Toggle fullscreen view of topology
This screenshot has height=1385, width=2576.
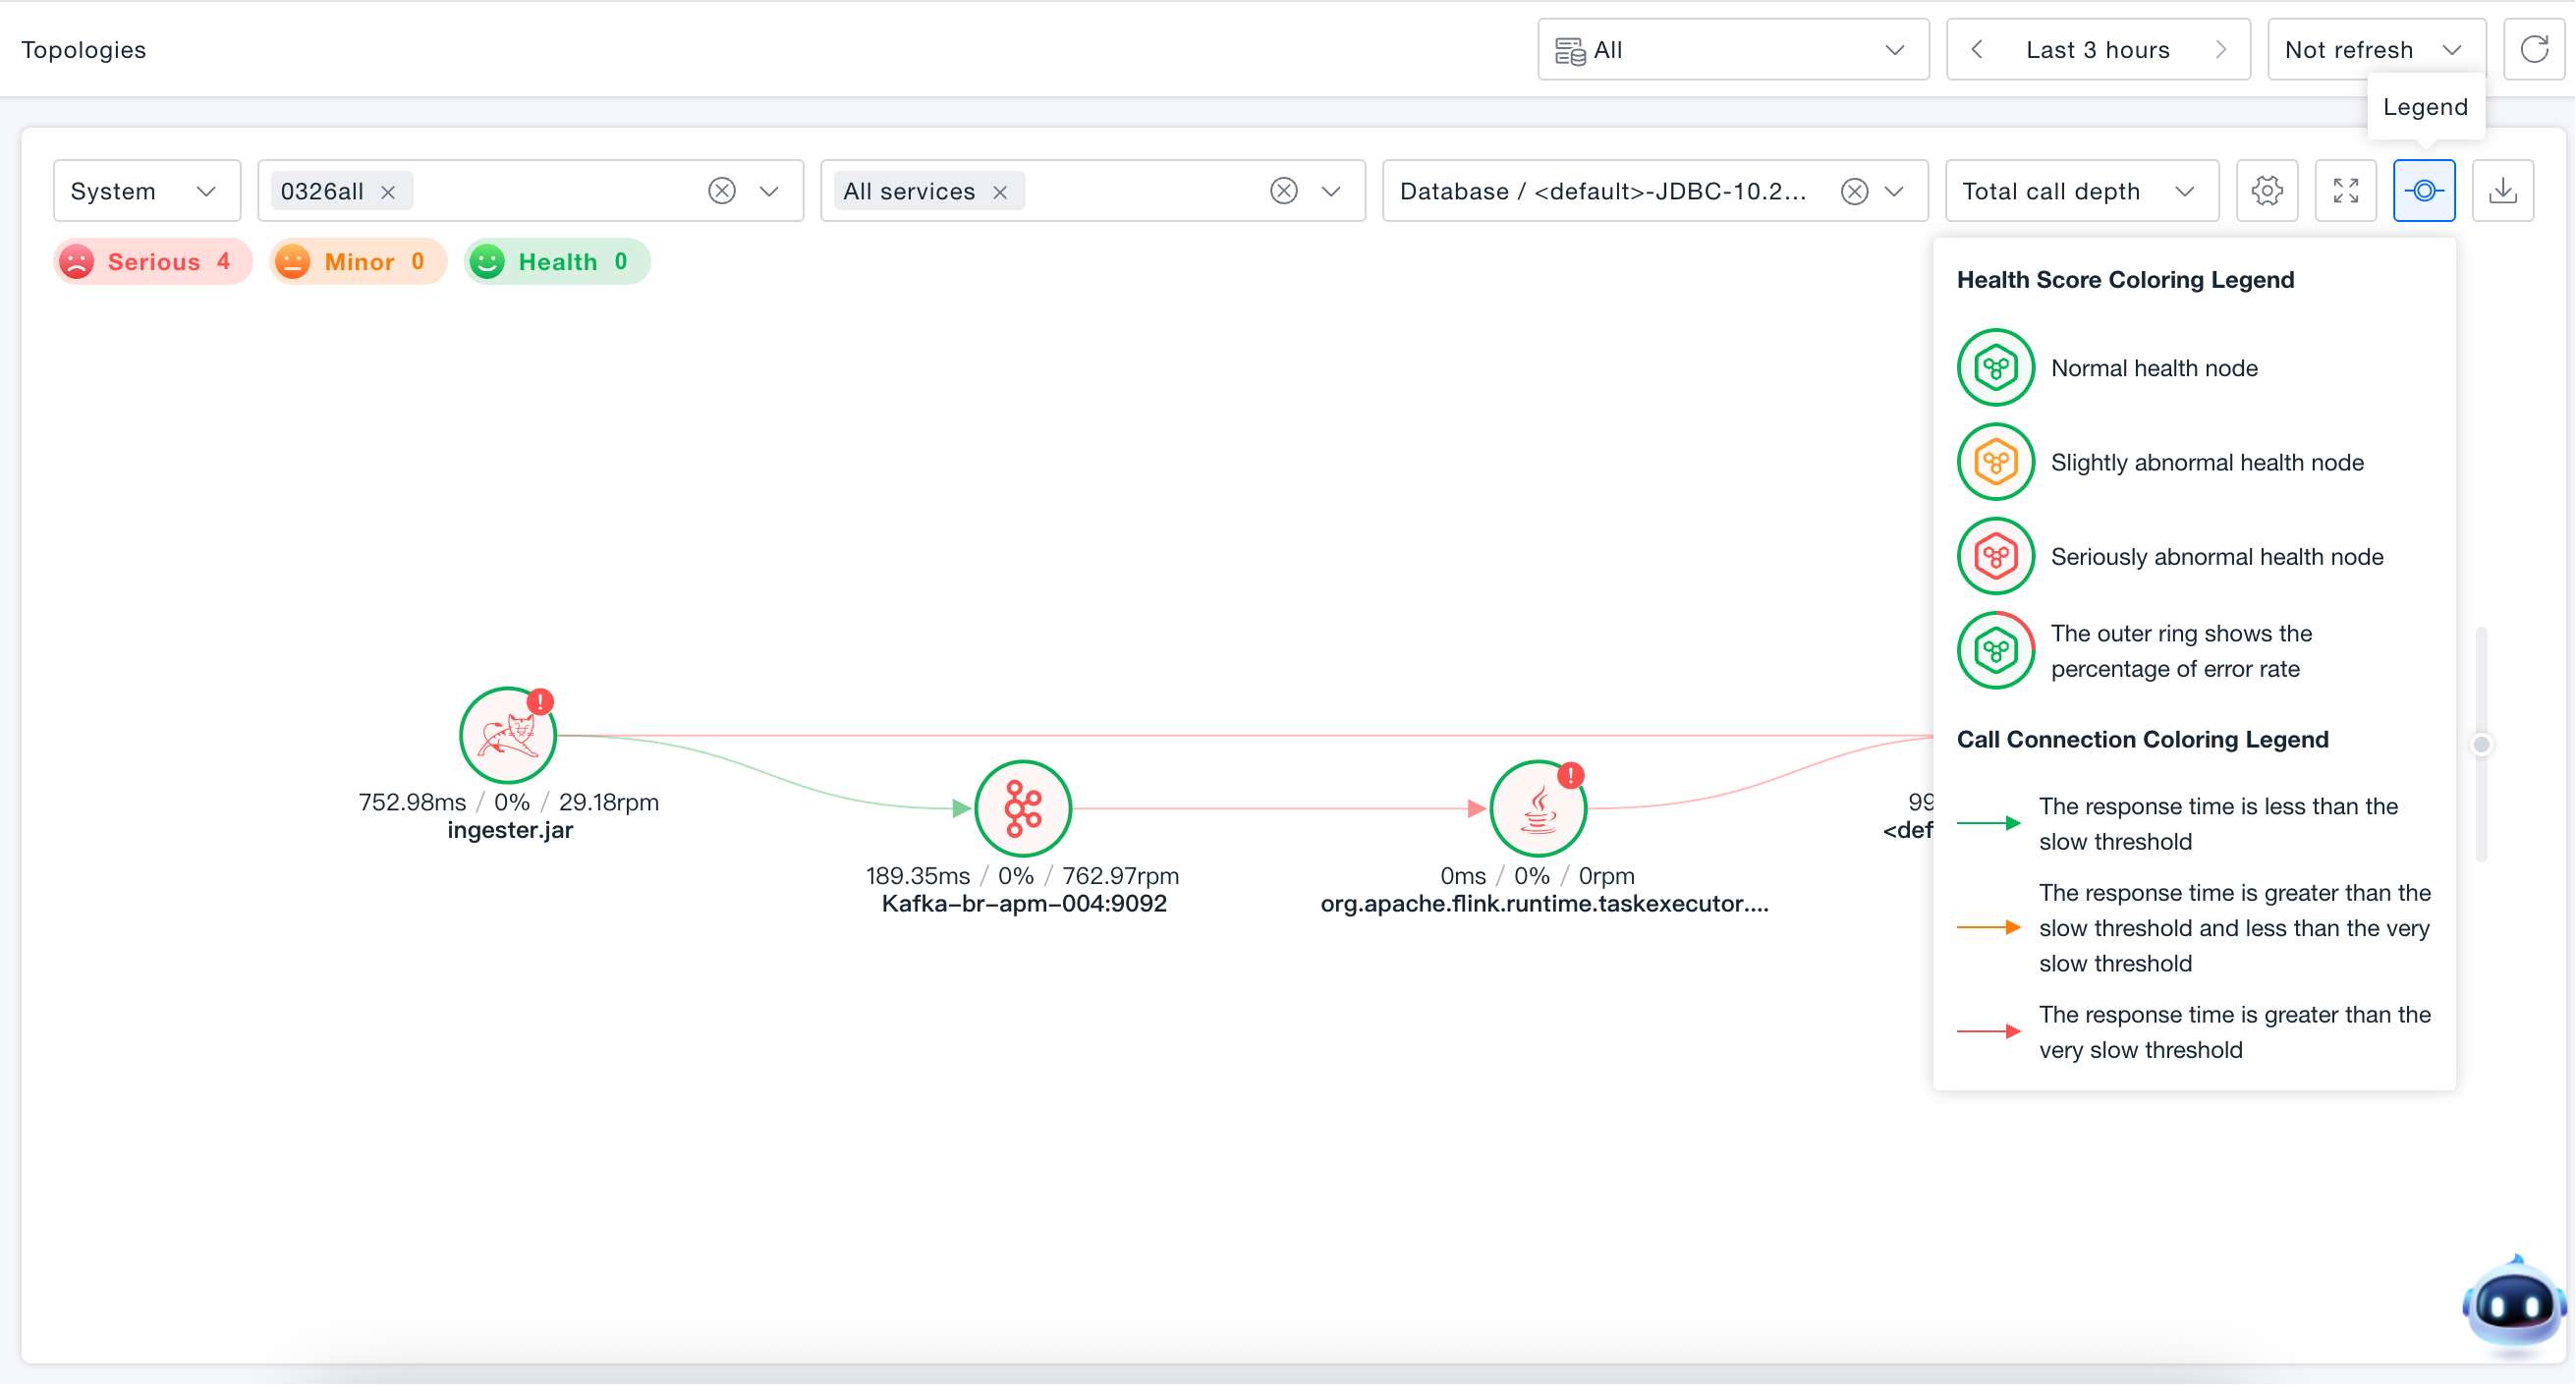(x=2346, y=191)
